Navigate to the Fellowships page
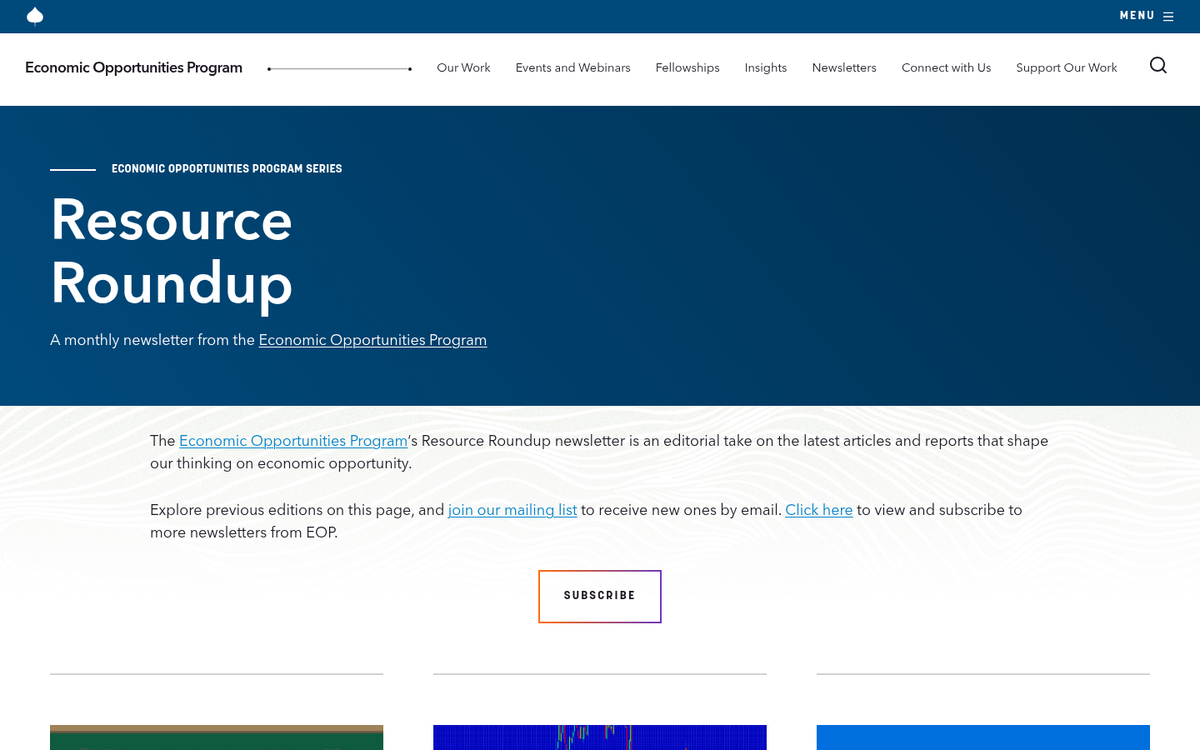The image size is (1200, 750). (687, 68)
